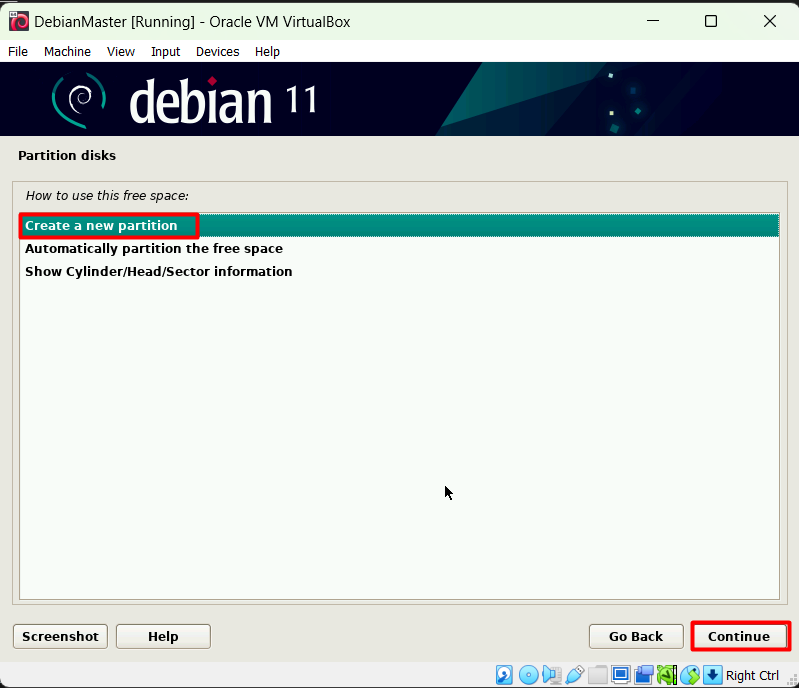Screen dimensions: 799x688
Task: Open the Machine menu
Action: click(67, 51)
